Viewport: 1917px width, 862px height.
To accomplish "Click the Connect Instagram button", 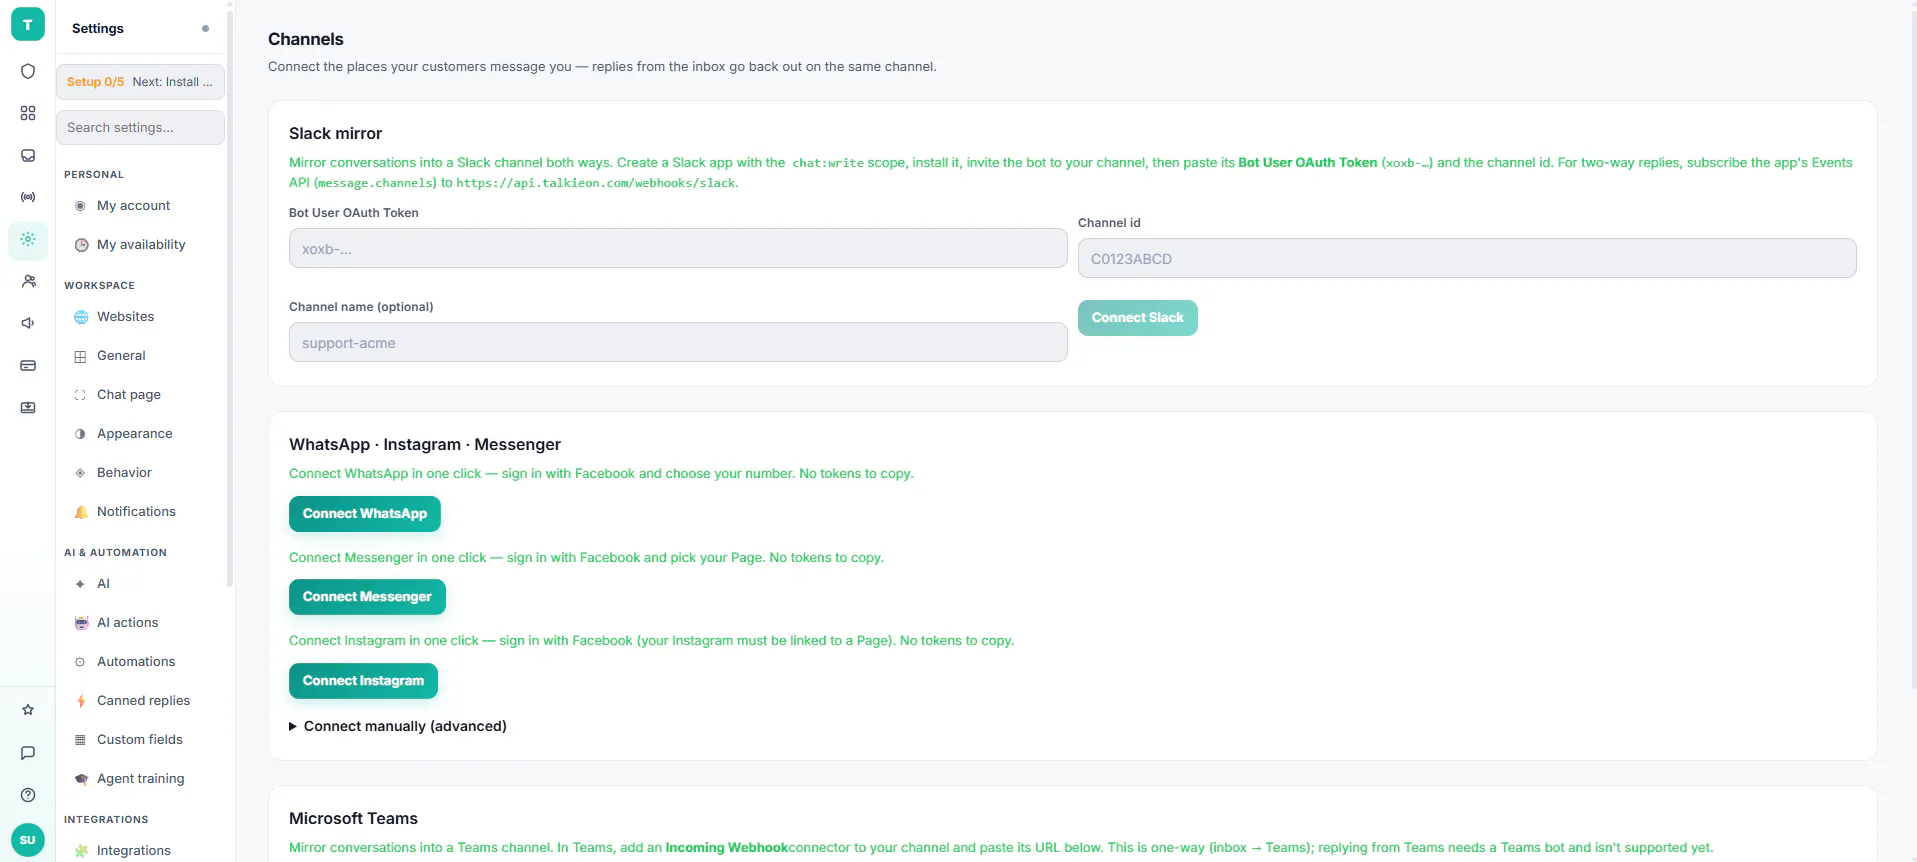I will point(363,681).
